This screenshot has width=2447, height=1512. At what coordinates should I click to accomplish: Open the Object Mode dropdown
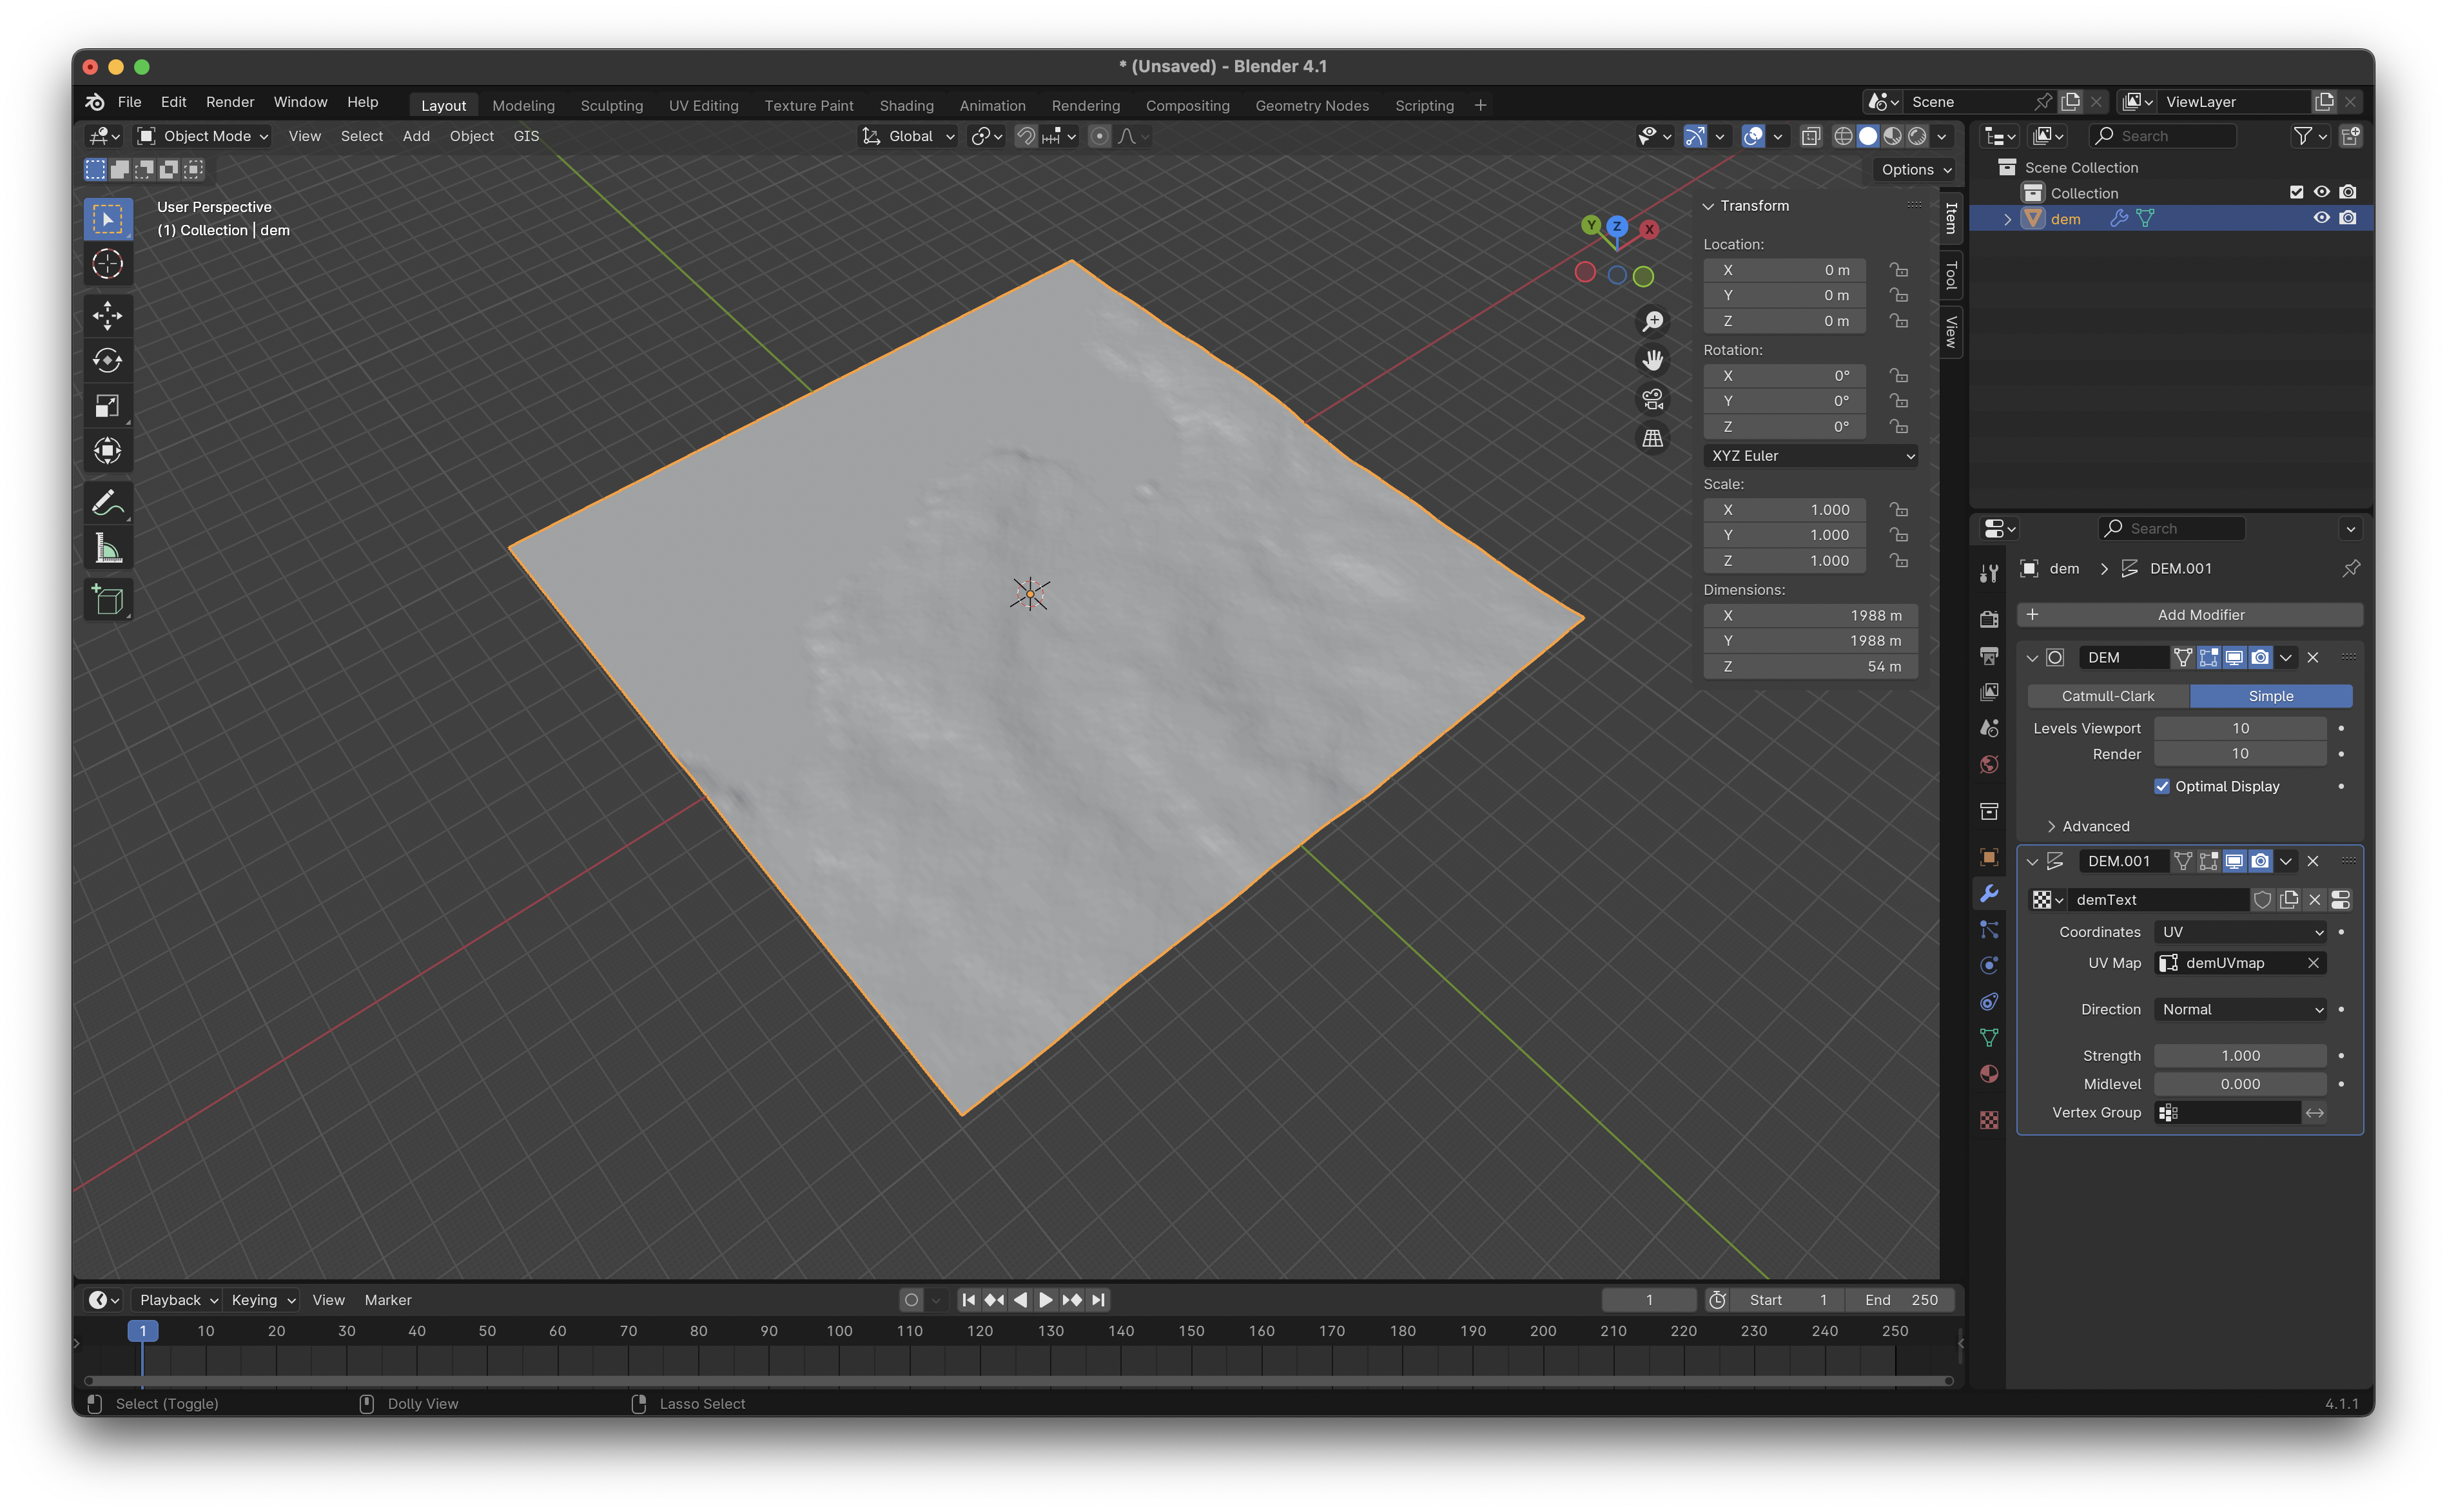coord(203,136)
